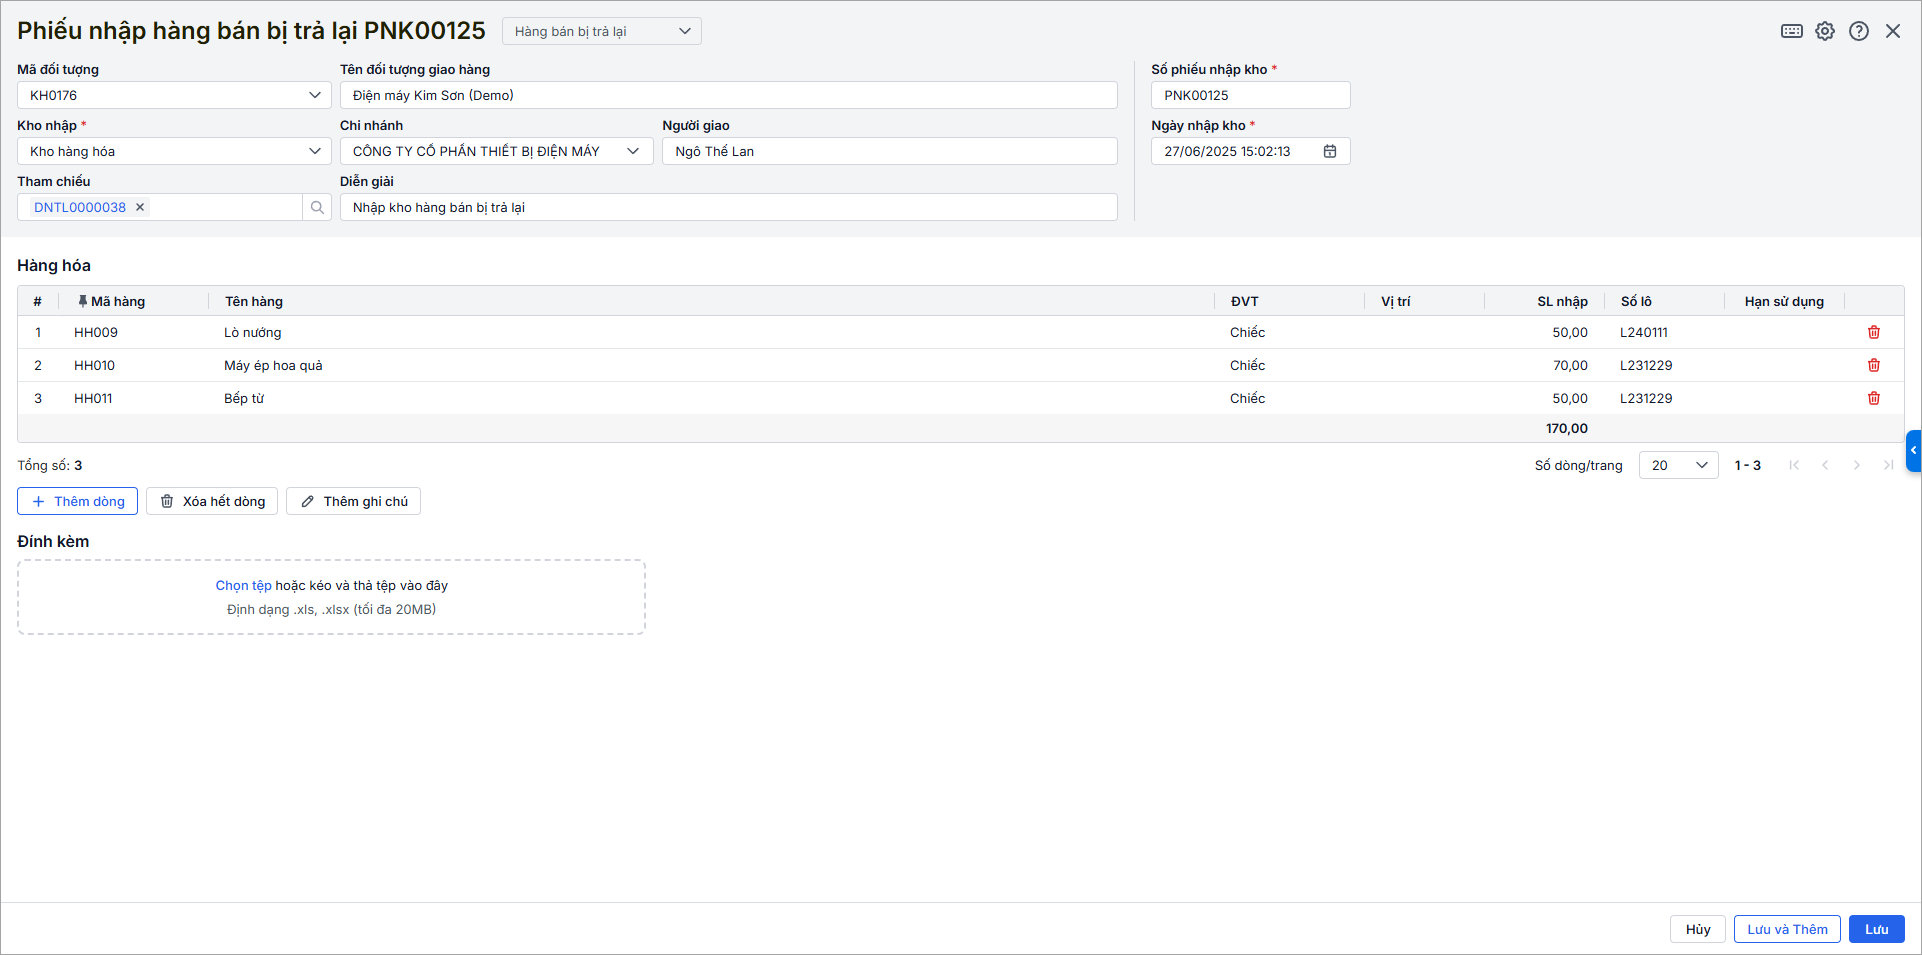
Task: Open the Chi nhánh dropdown
Action: [633, 151]
